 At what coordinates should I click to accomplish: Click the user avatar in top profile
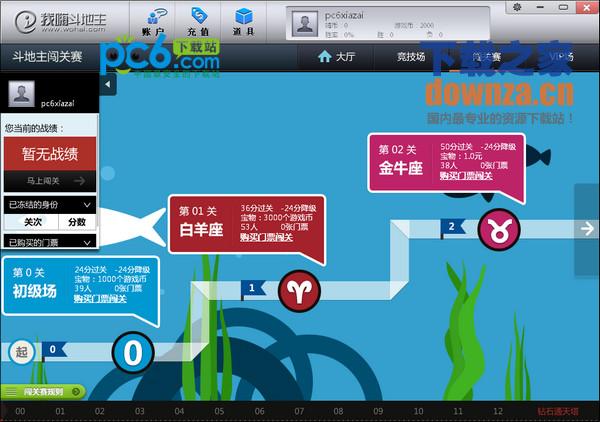coord(306,19)
